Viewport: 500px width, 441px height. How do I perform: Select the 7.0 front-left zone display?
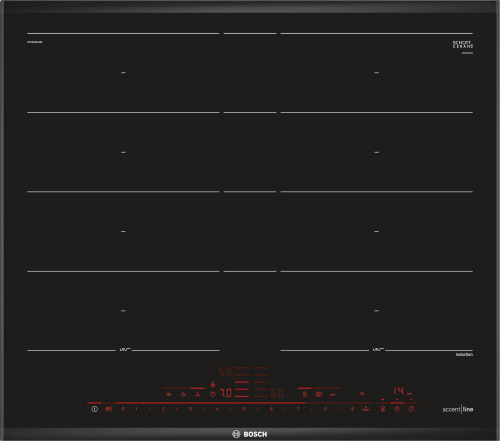(x=226, y=393)
